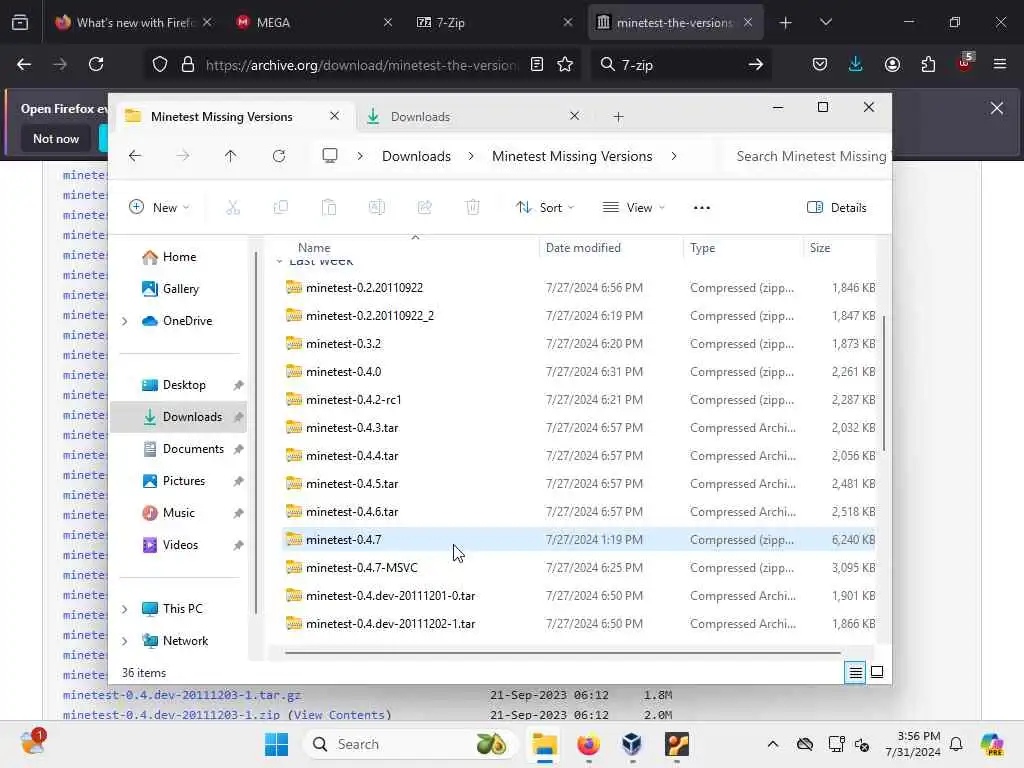The height and width of the screenshot is (768, 1024).
Task: Open Firefox extensions puzzle icon
Action: point(928,64)
